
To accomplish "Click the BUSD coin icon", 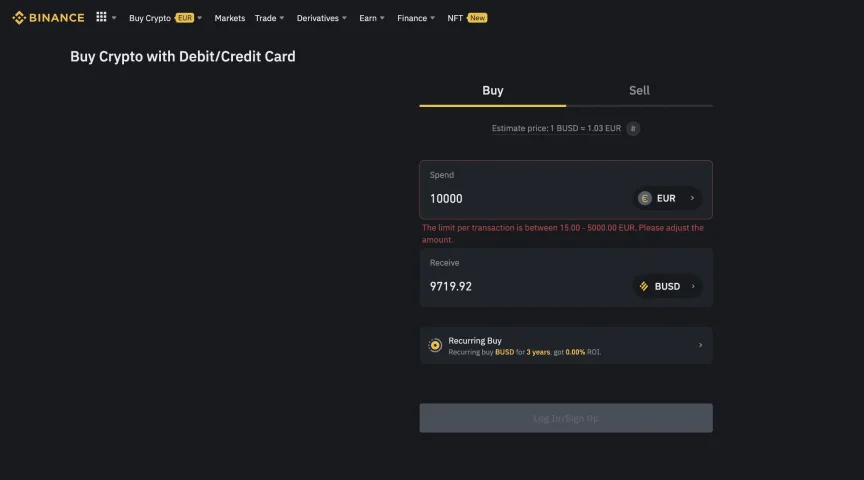I will point(644,287).
